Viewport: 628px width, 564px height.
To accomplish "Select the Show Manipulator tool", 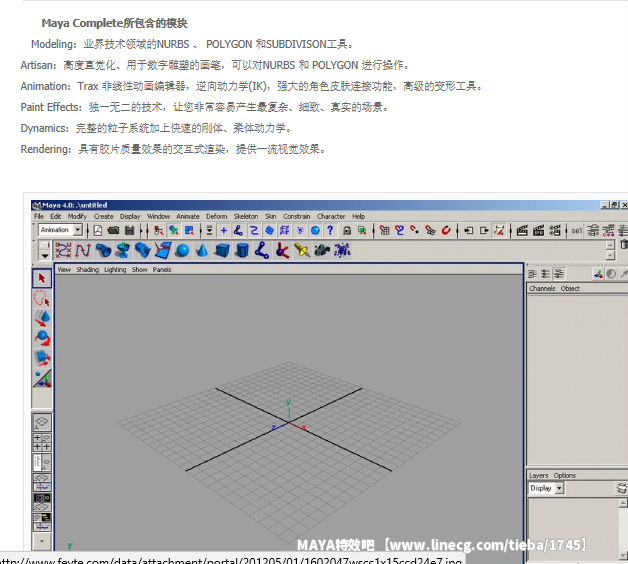I will [x=42, y=378].
